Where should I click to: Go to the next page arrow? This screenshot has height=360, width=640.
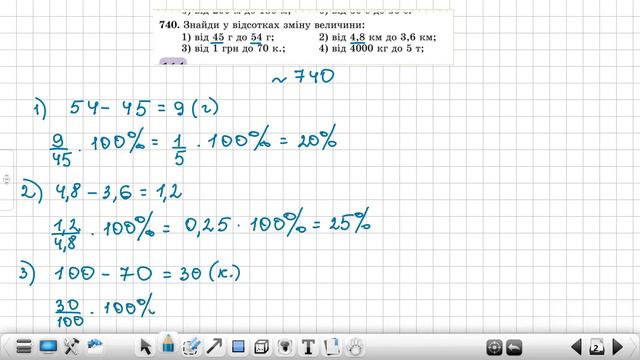[618, 347]
